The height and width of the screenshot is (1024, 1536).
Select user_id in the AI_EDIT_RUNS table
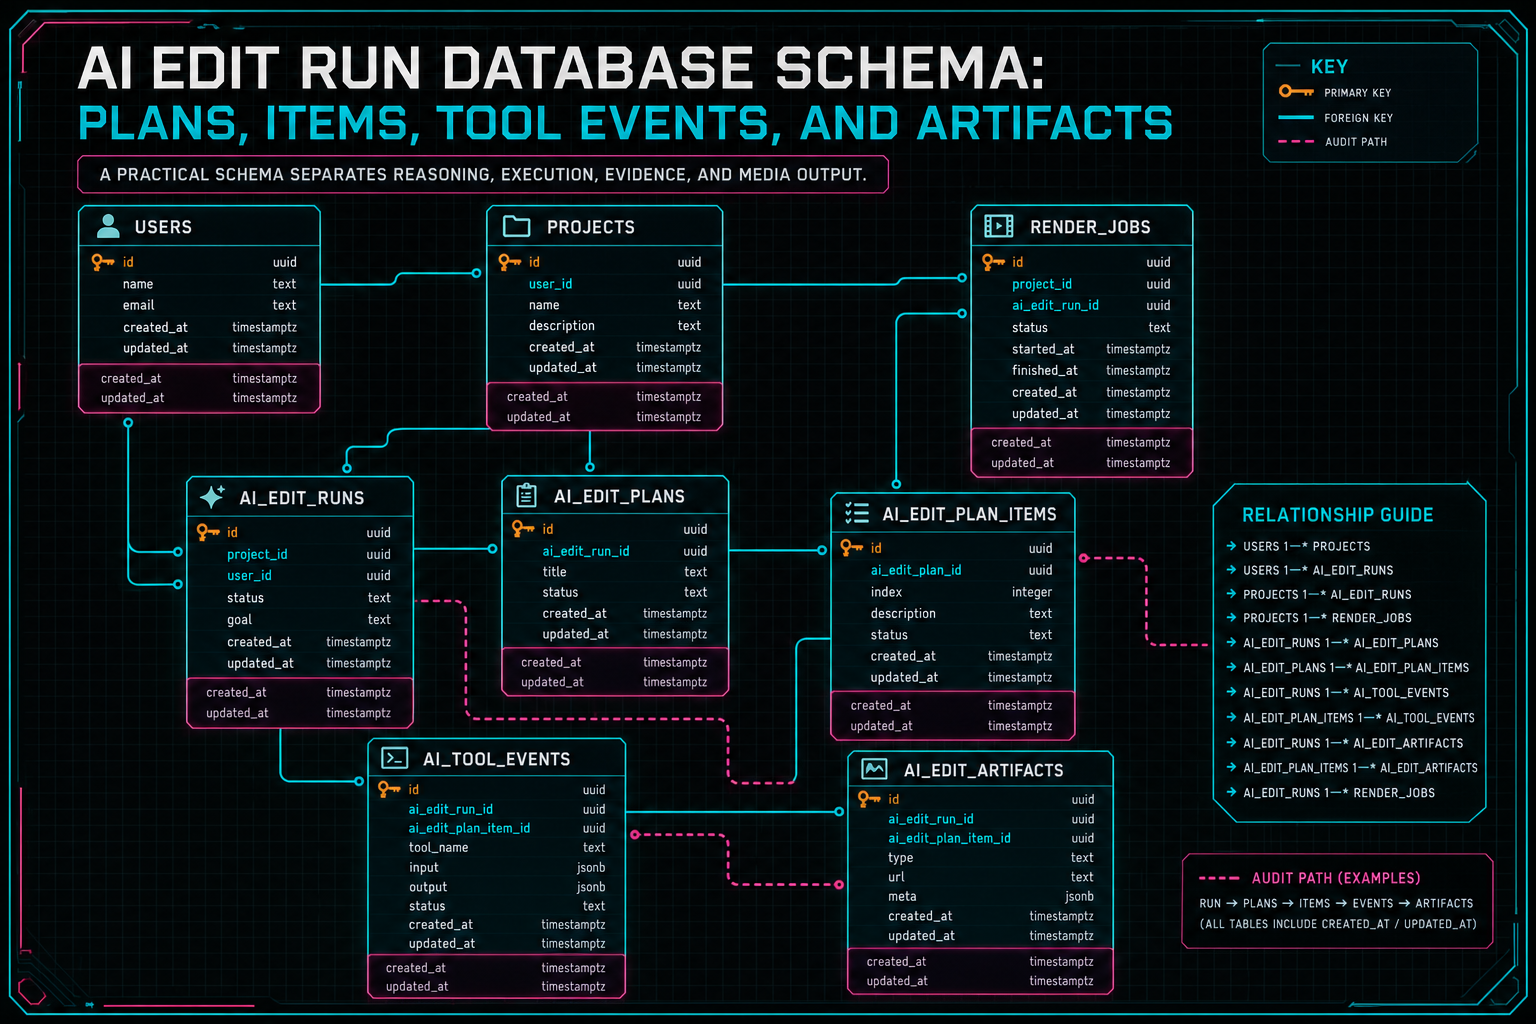point(249,576)
